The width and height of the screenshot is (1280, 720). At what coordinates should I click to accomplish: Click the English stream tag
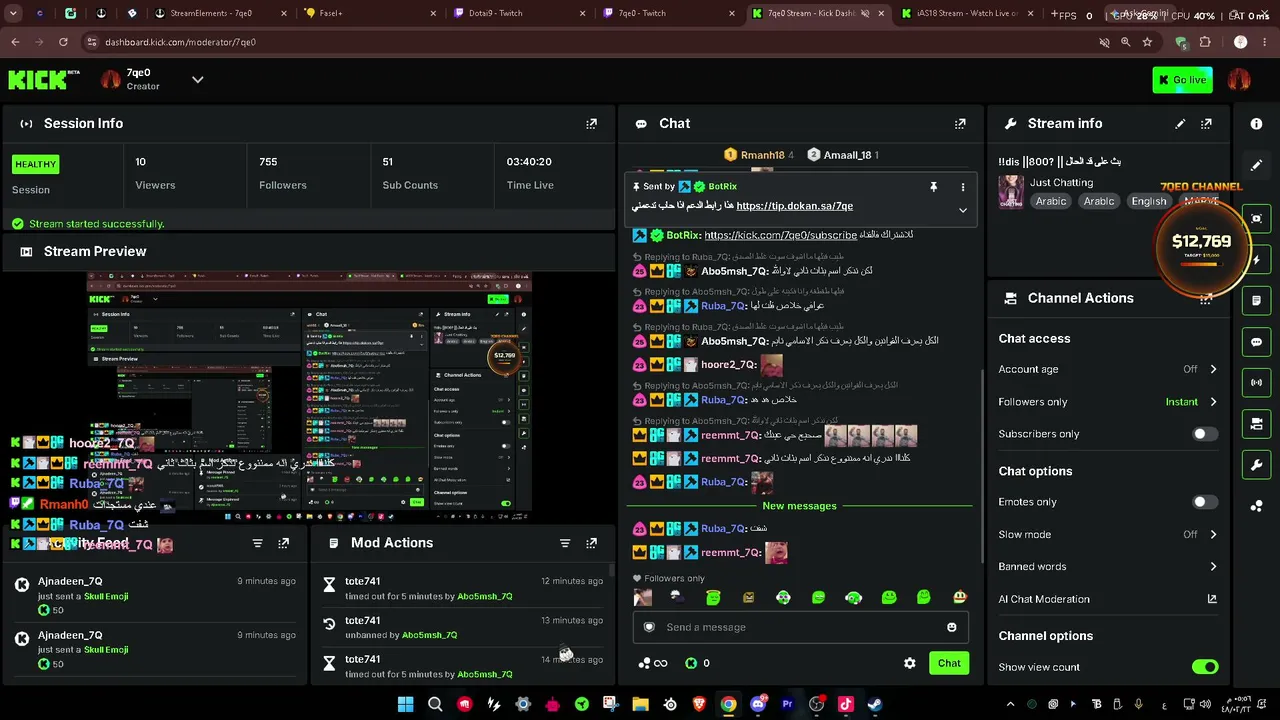point(1149,202)
